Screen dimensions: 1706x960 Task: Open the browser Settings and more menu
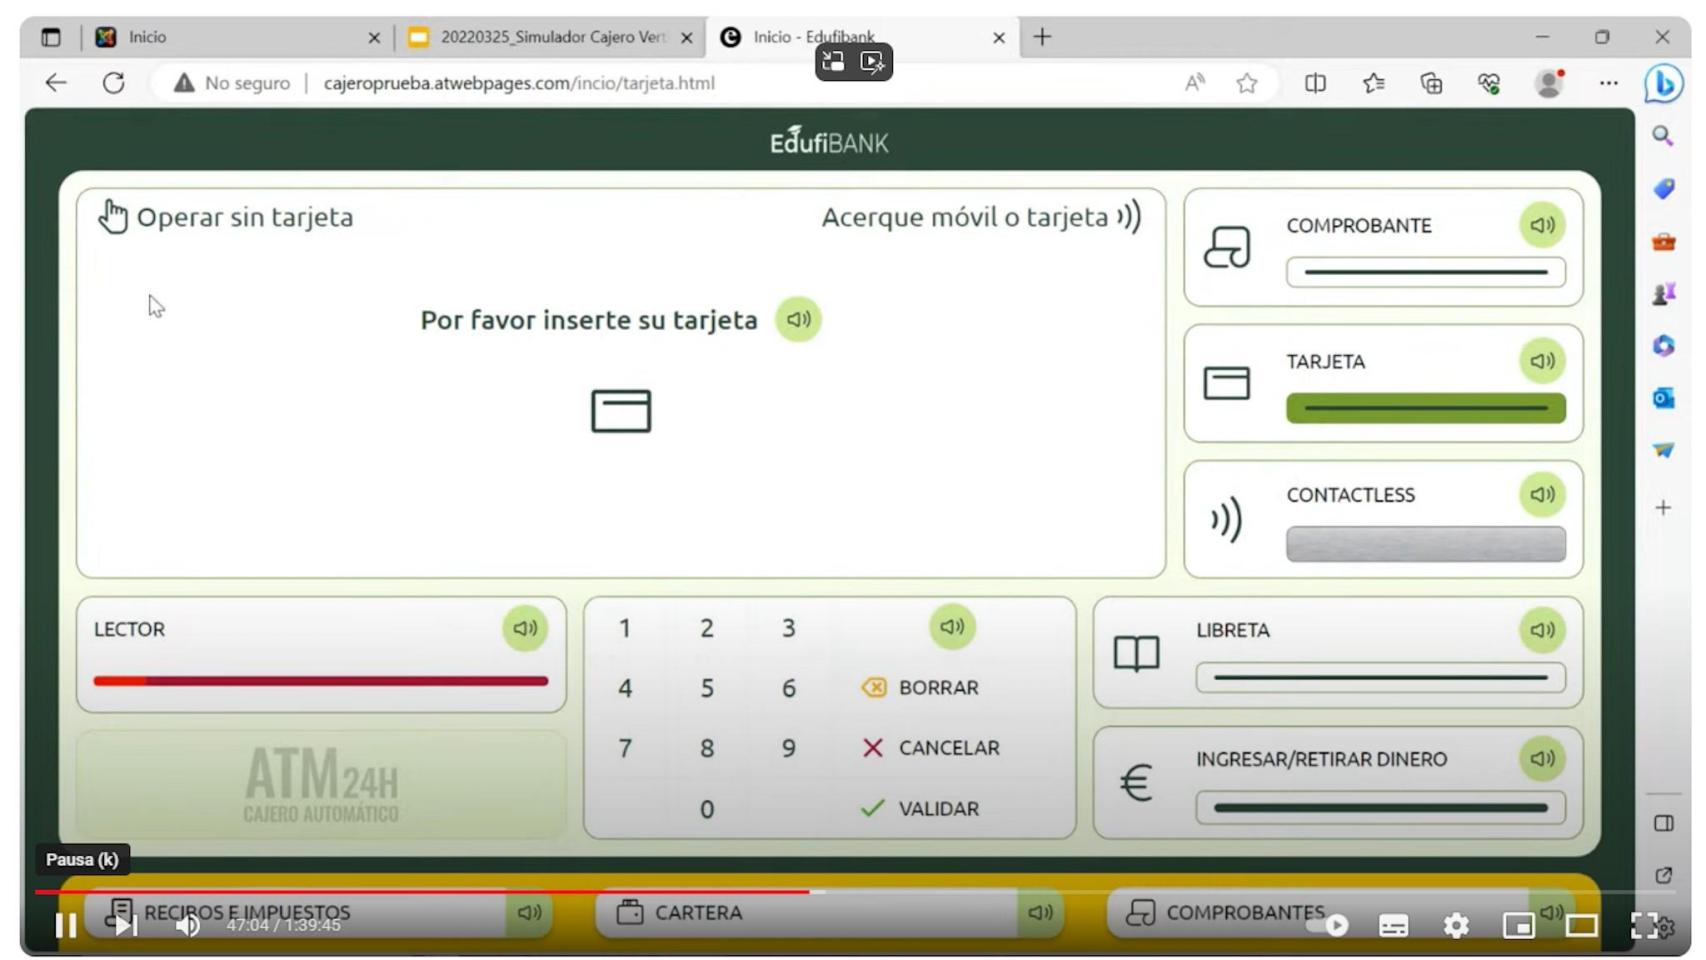coord(1608,83)
